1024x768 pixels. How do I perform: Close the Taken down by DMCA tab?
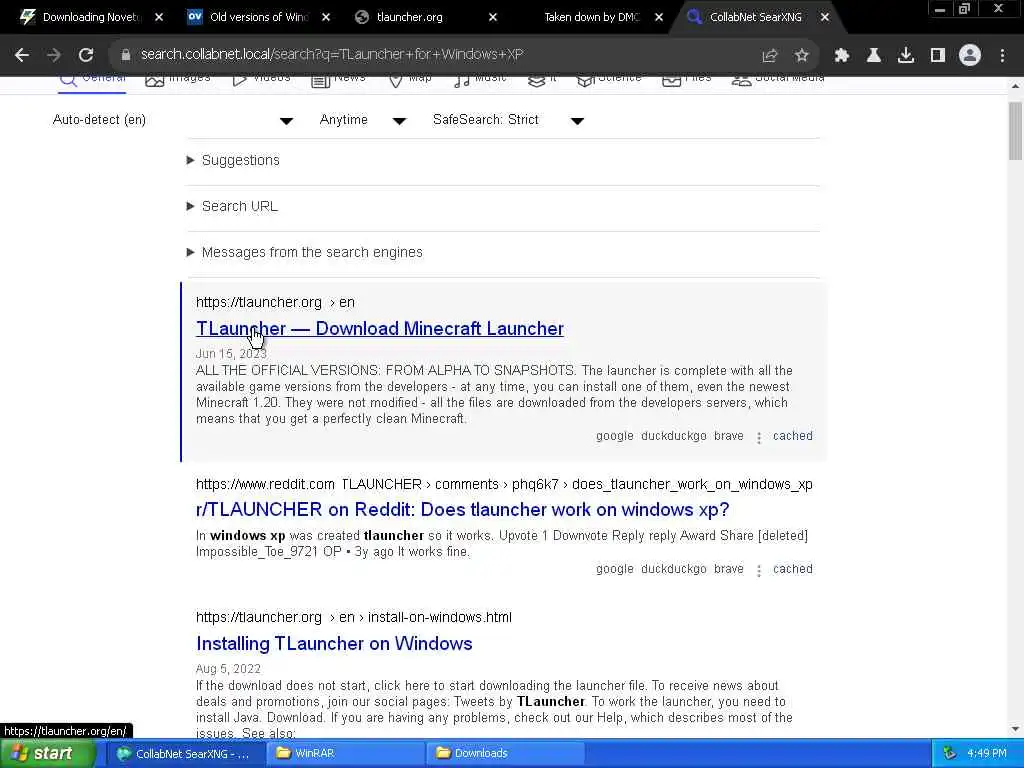point(659,17)
